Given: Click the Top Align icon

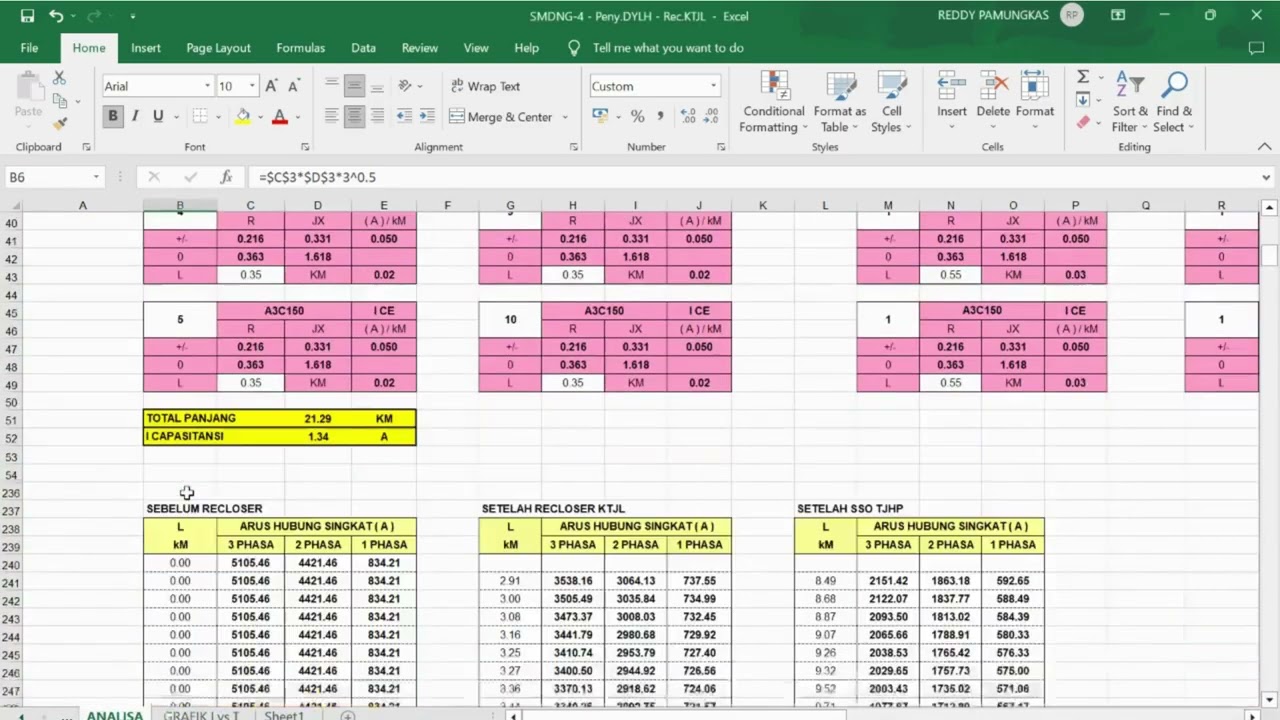Looking at the screenshot, I should 331,86.
